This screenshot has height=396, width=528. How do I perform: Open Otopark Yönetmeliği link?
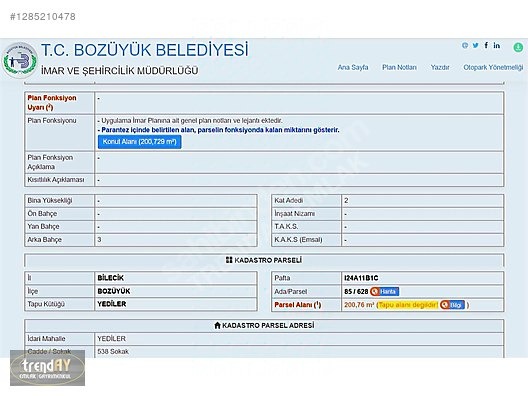pyautogui.click(x=493, y=67)
